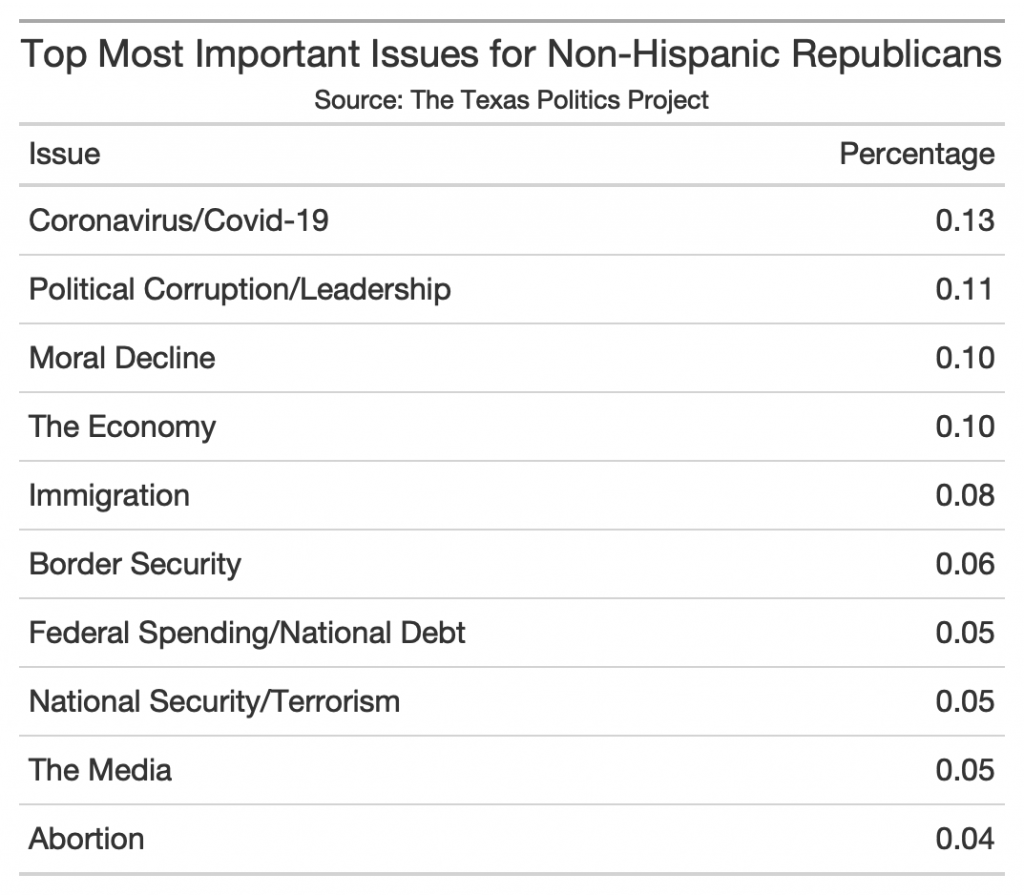Screen dimensions: 1024x895
Task: Click the 0.11 percentage value
Action: point(965,289)
